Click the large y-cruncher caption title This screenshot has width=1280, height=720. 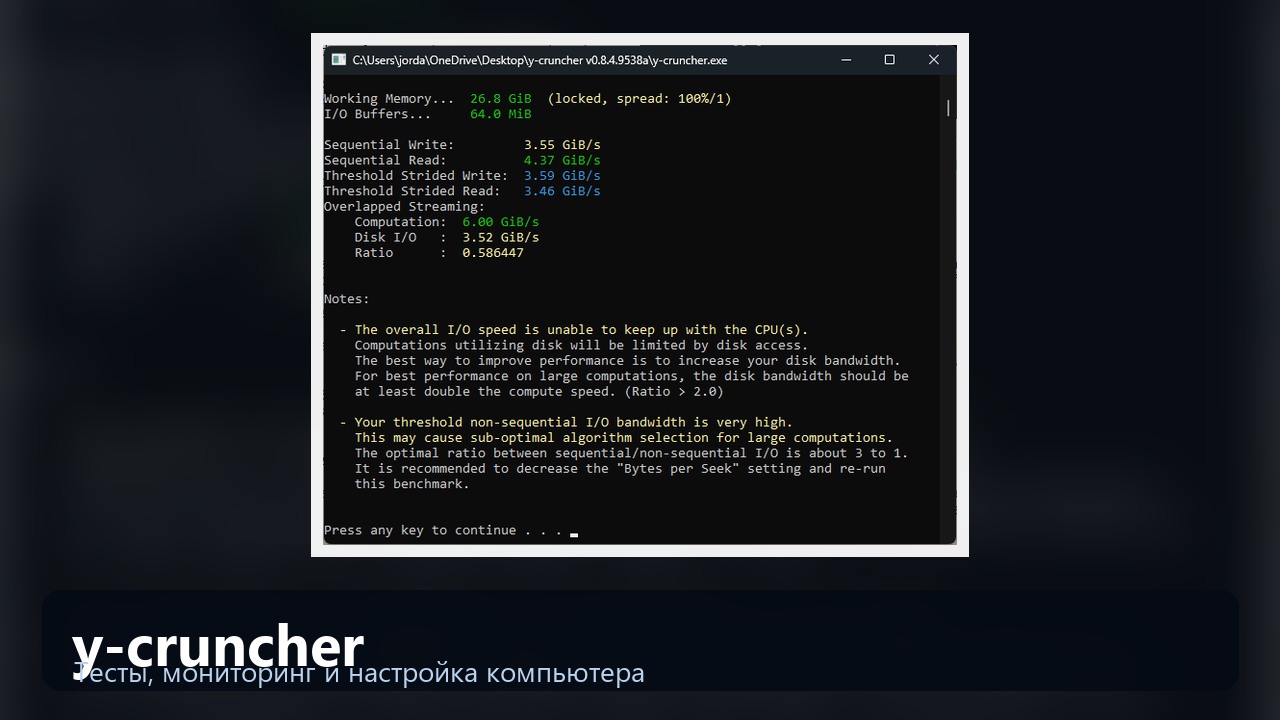[x=218, y=646]
